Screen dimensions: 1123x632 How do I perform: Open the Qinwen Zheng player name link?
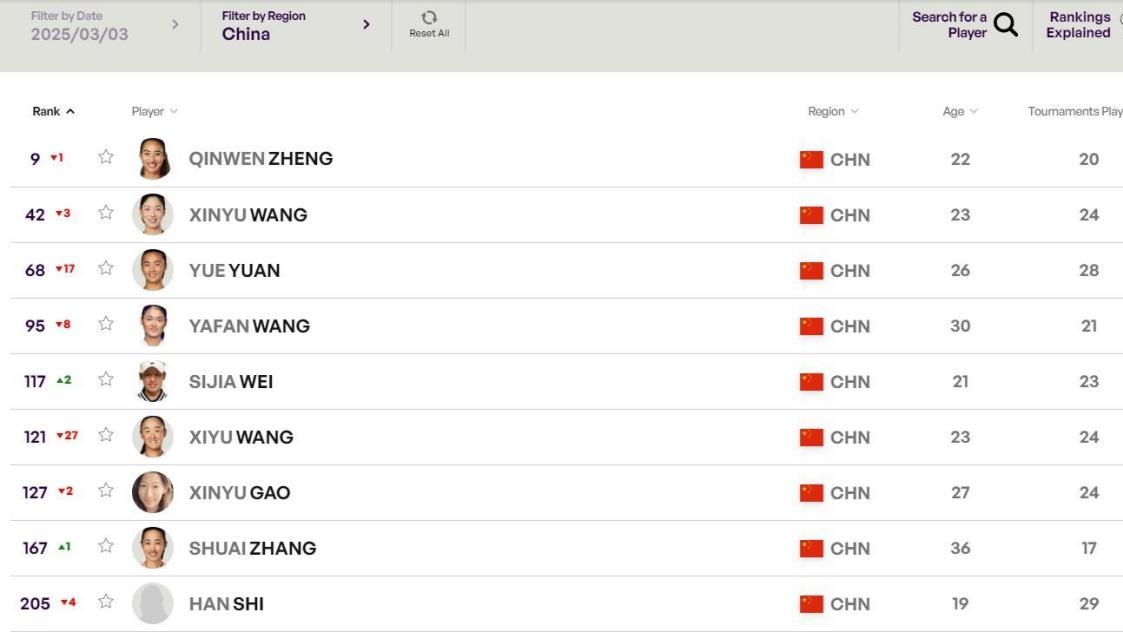coord(261,158)
